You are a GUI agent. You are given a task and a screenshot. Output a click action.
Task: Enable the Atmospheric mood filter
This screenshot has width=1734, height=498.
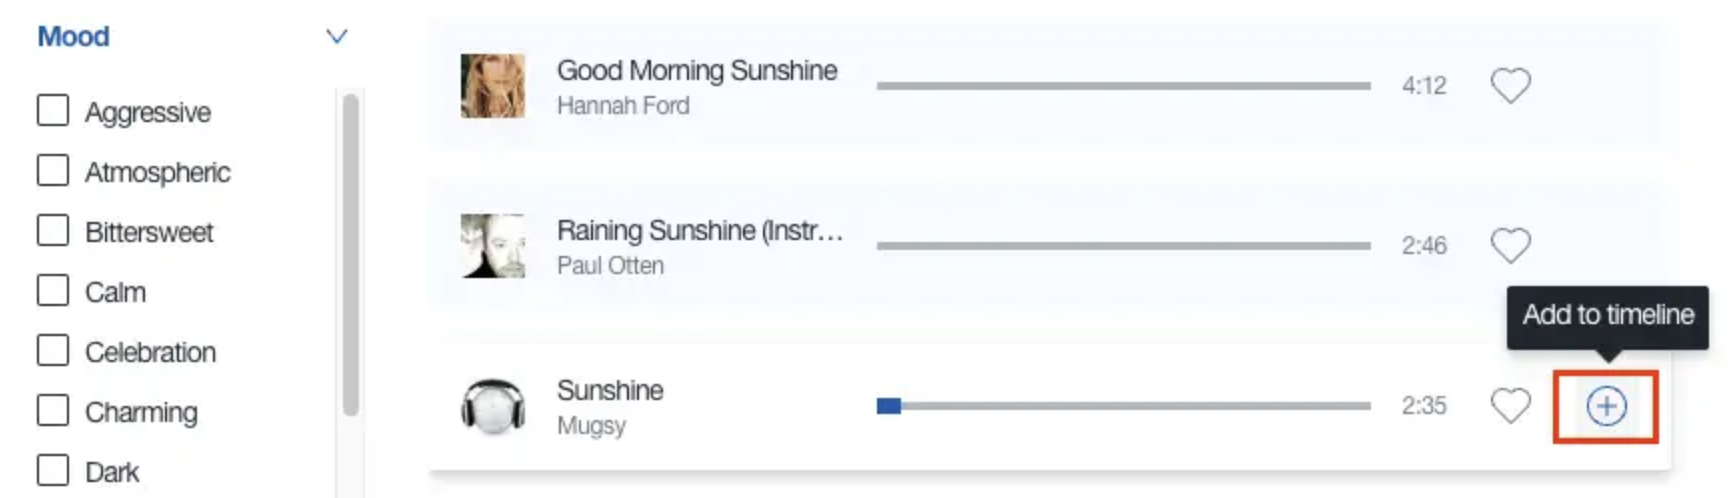point(53,170)
